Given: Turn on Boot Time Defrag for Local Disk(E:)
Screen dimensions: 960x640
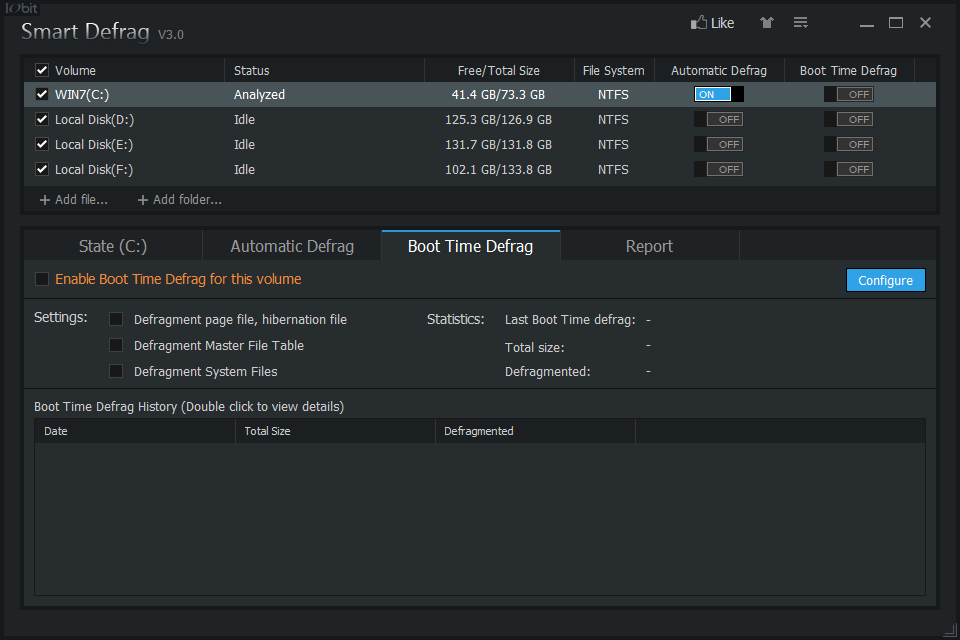Looking at the screenshot, I should 849,145.
